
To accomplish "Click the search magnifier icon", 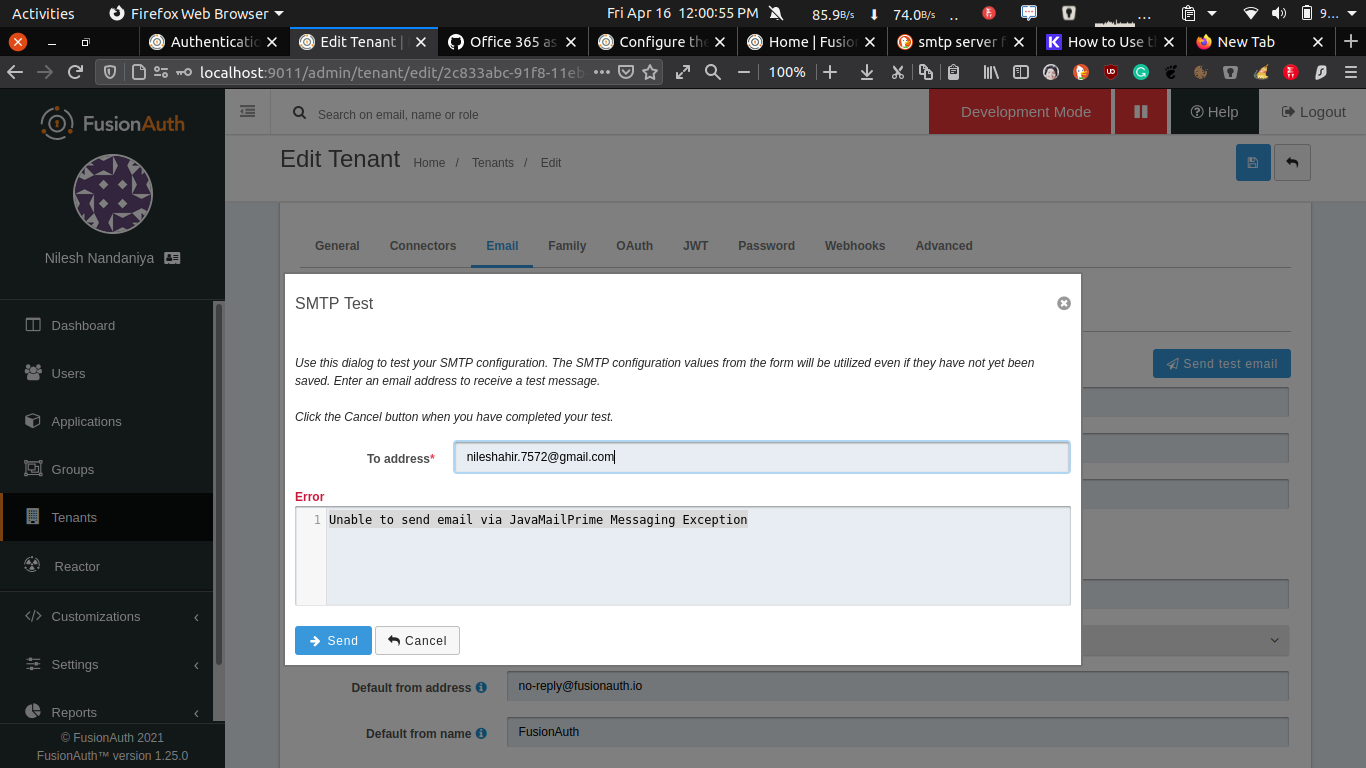I will click(299, 113).
